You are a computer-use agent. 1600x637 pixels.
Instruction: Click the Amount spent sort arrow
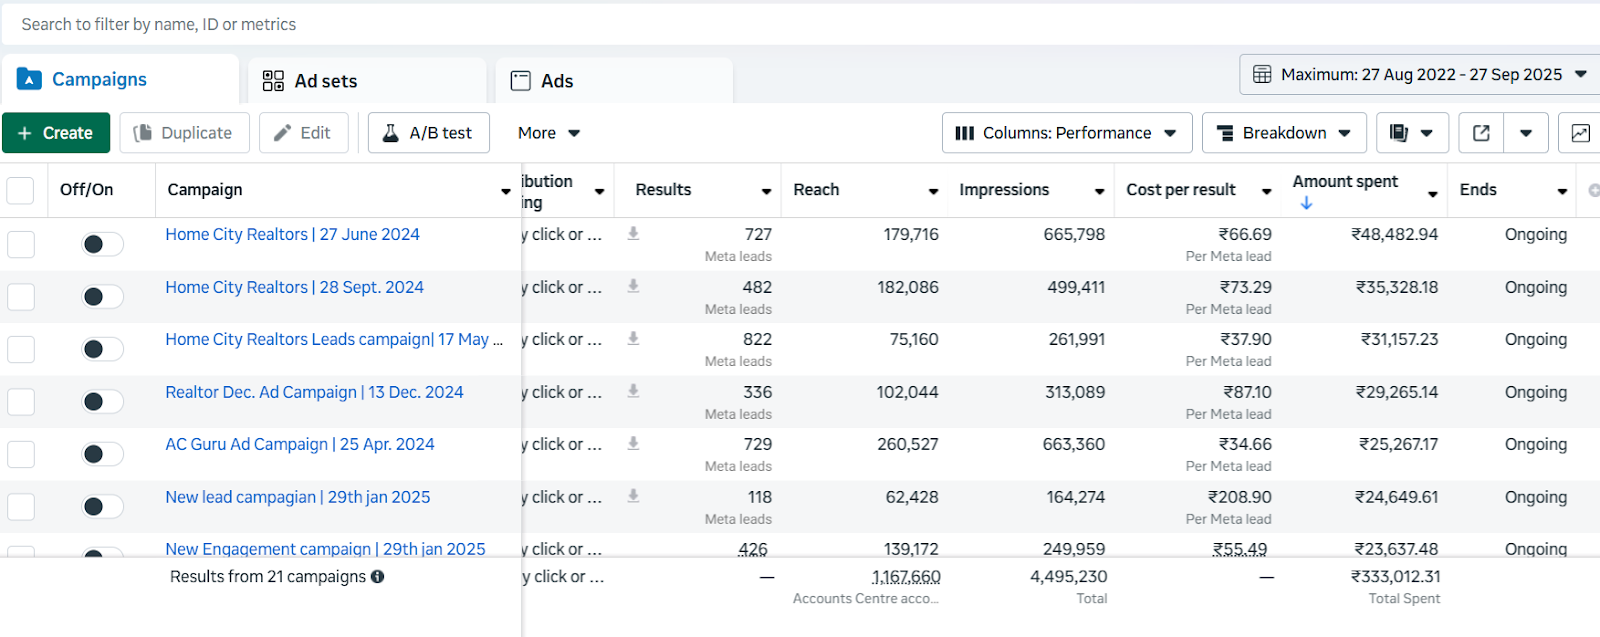pos(1306,203)
